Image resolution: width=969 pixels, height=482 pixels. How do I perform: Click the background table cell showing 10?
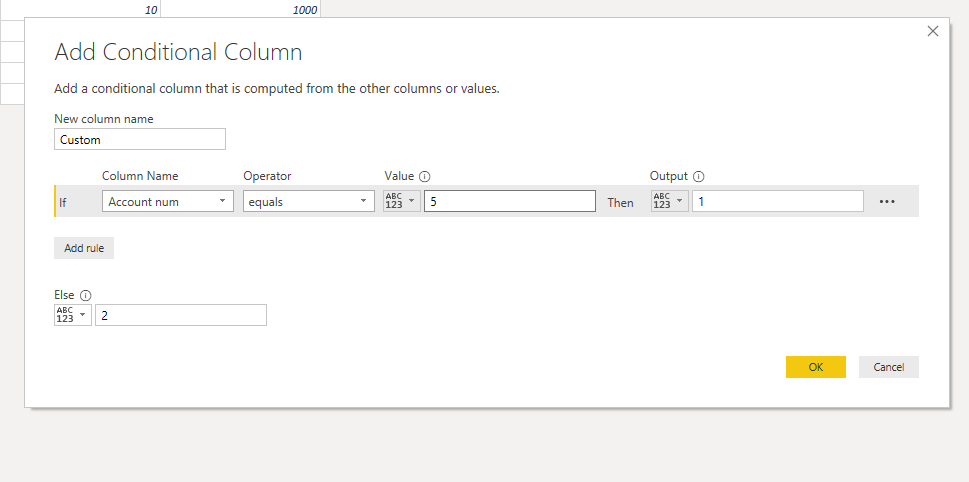pos(80,9)
